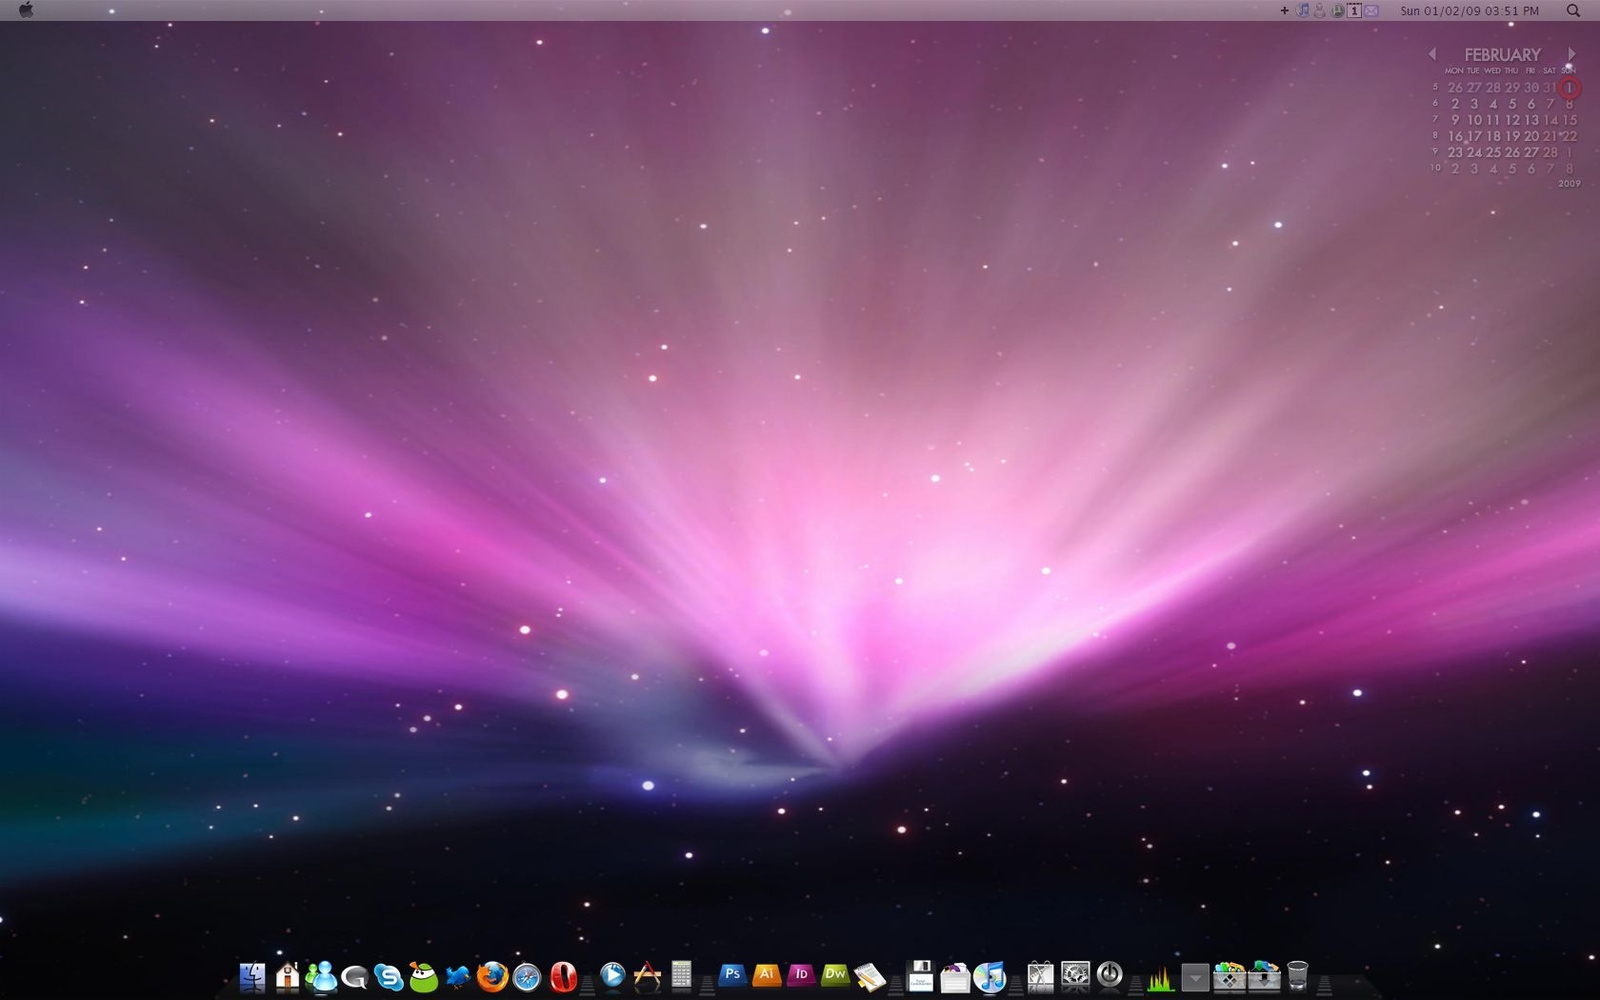Open the Boot Camp-style utilities icon
The image size is (1600, 1000).
click(x=1040, y=976)
